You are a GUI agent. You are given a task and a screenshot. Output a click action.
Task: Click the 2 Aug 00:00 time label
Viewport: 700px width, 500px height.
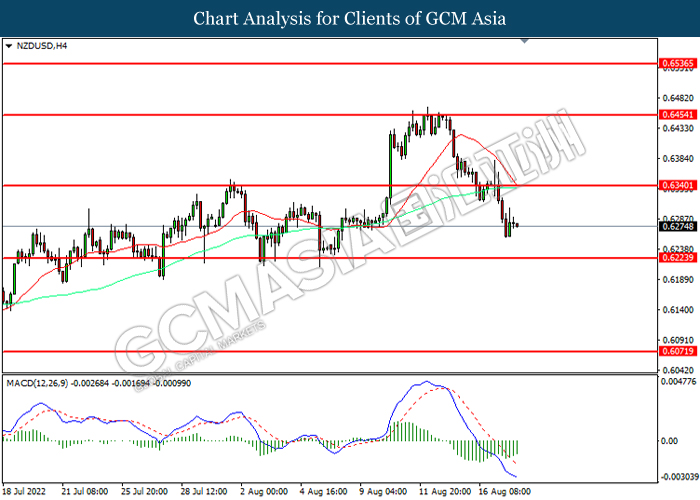pyautogui.click(x=264, y=492)
